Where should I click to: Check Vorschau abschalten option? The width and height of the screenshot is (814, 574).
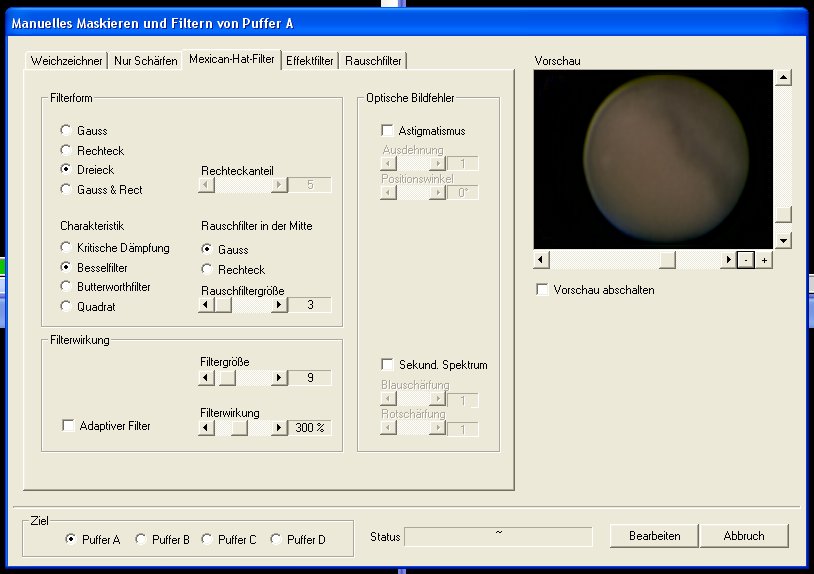tap(542, 290)
